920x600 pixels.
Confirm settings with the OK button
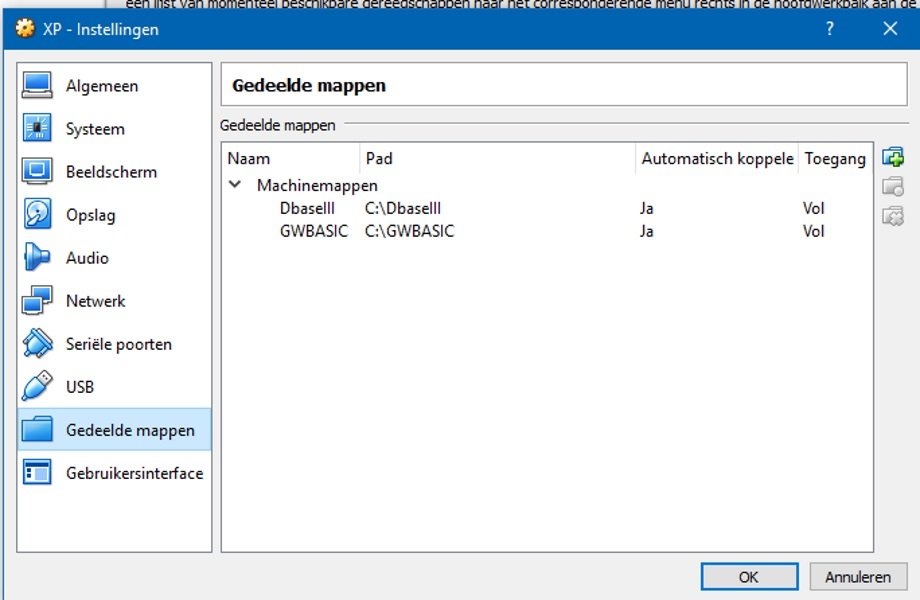click(749, 577)
